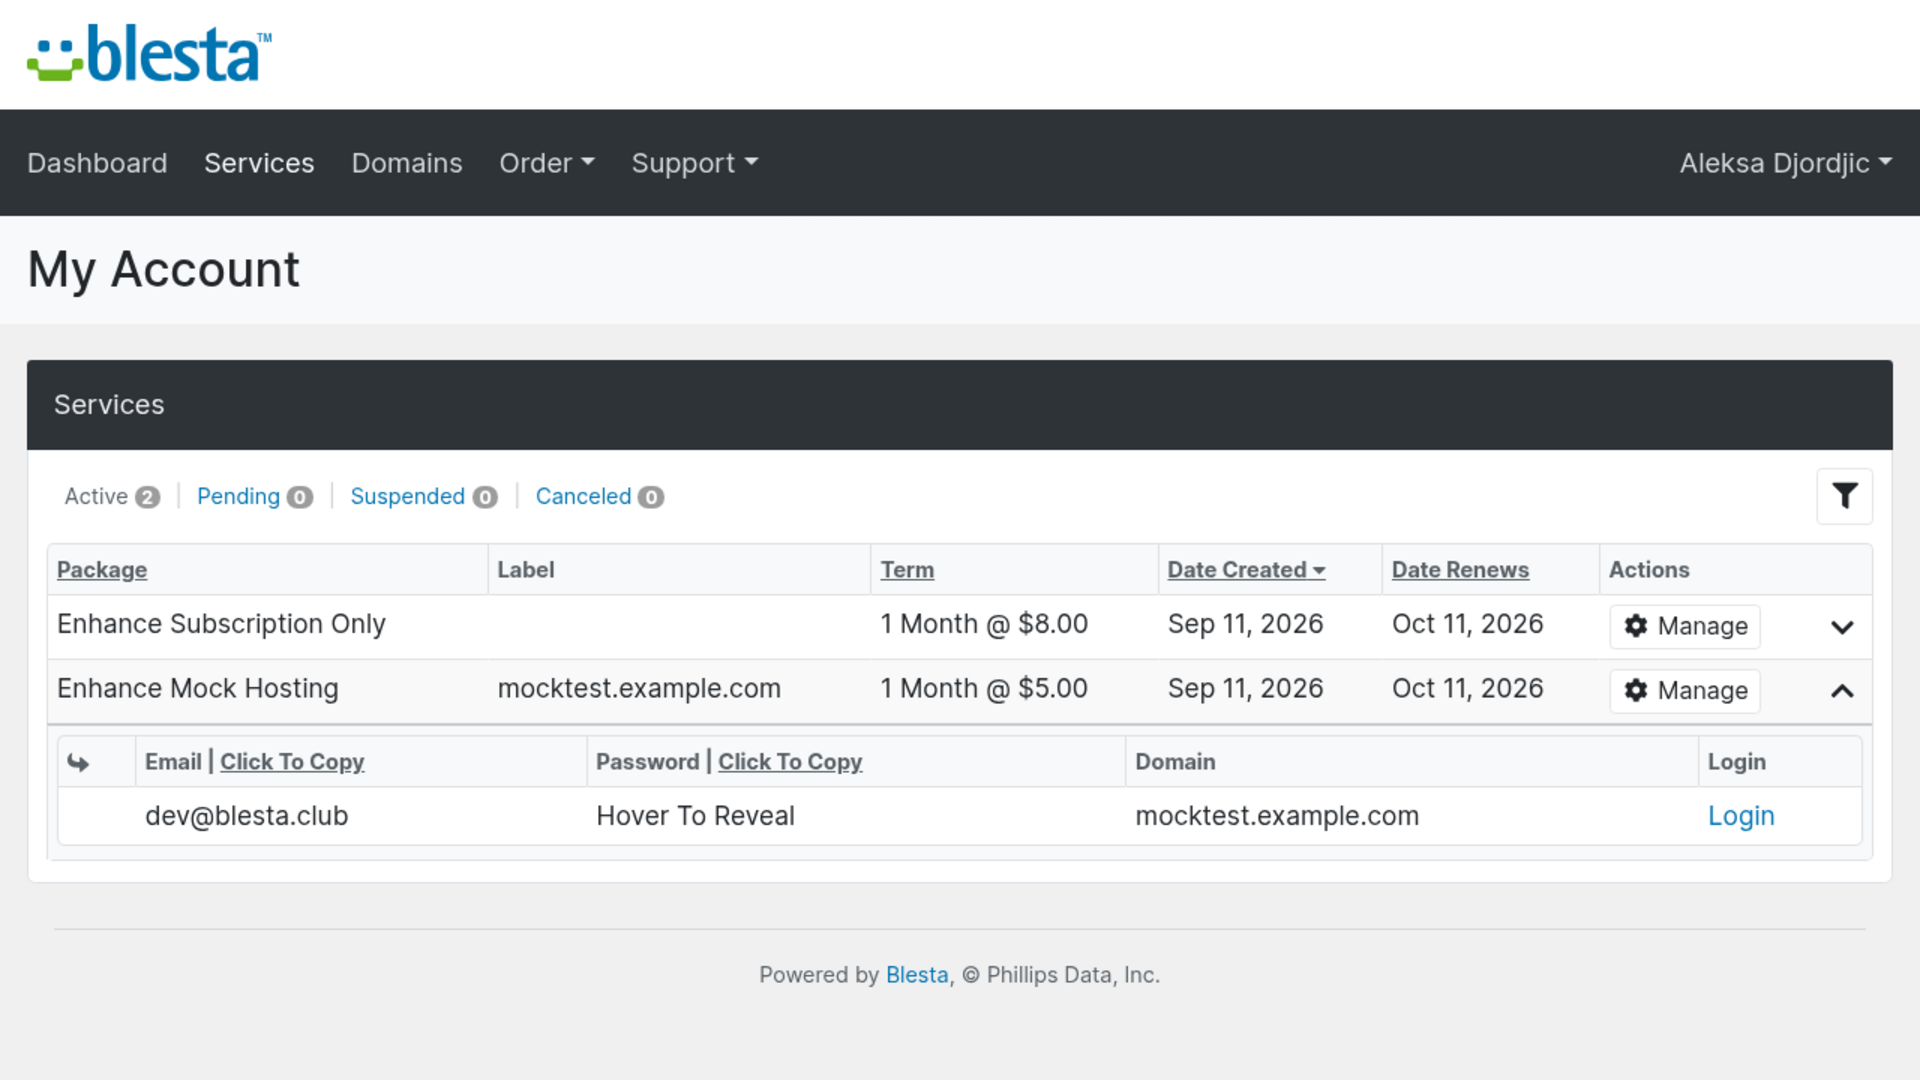The width and height of the screenshot is (1920, 1080).
Task: Click the Label column header
Action: coord(526,570)
